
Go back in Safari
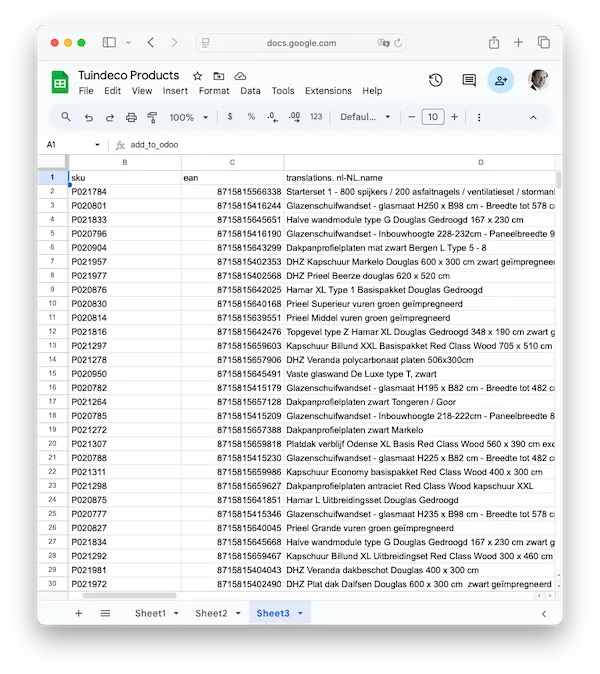pos(151,42)
